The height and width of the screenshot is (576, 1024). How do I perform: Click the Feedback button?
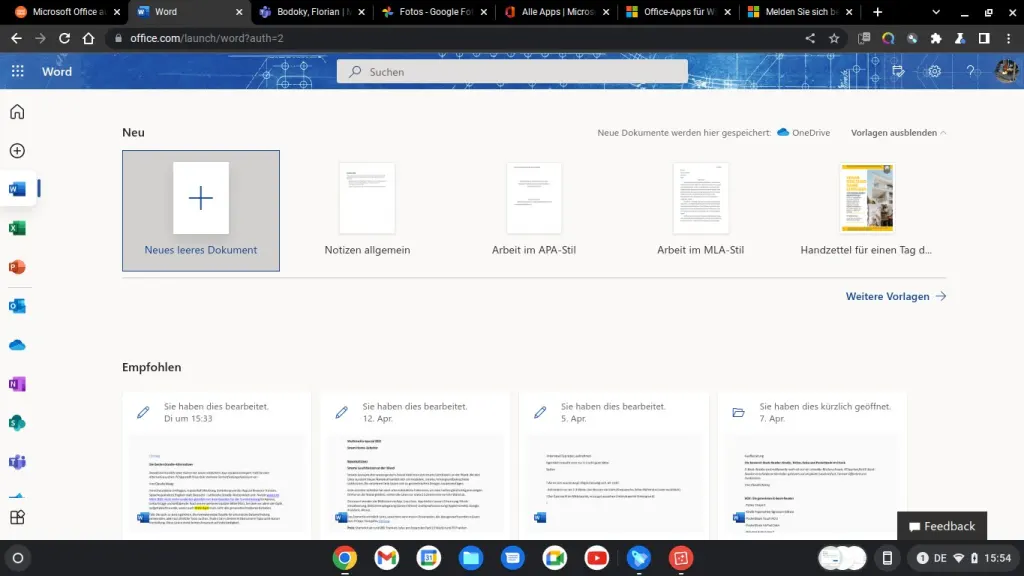tap(941, 525)
